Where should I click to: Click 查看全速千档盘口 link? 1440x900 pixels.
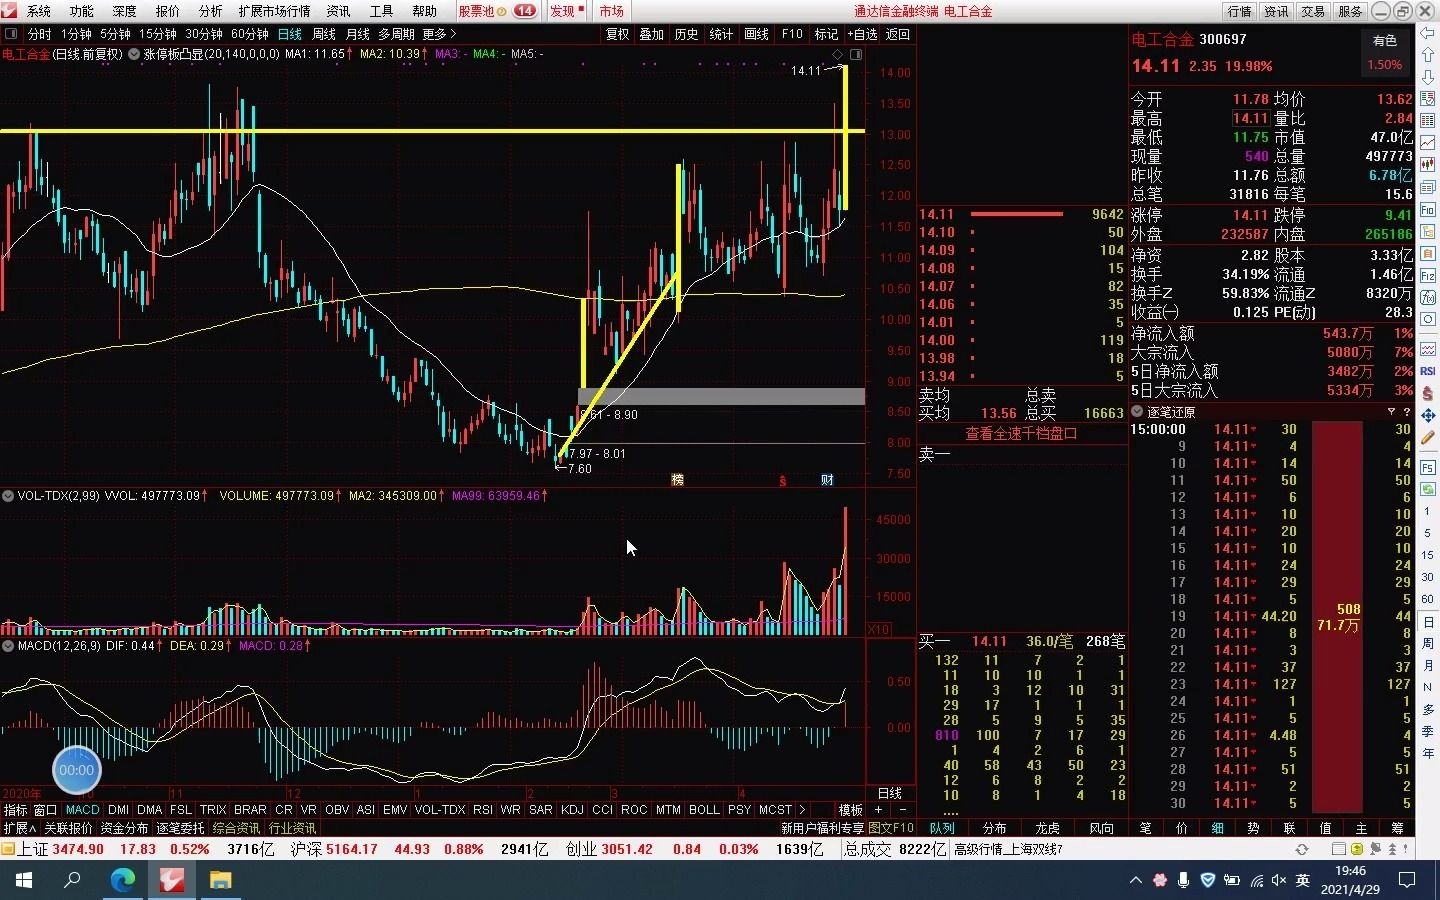point(1021,434)
